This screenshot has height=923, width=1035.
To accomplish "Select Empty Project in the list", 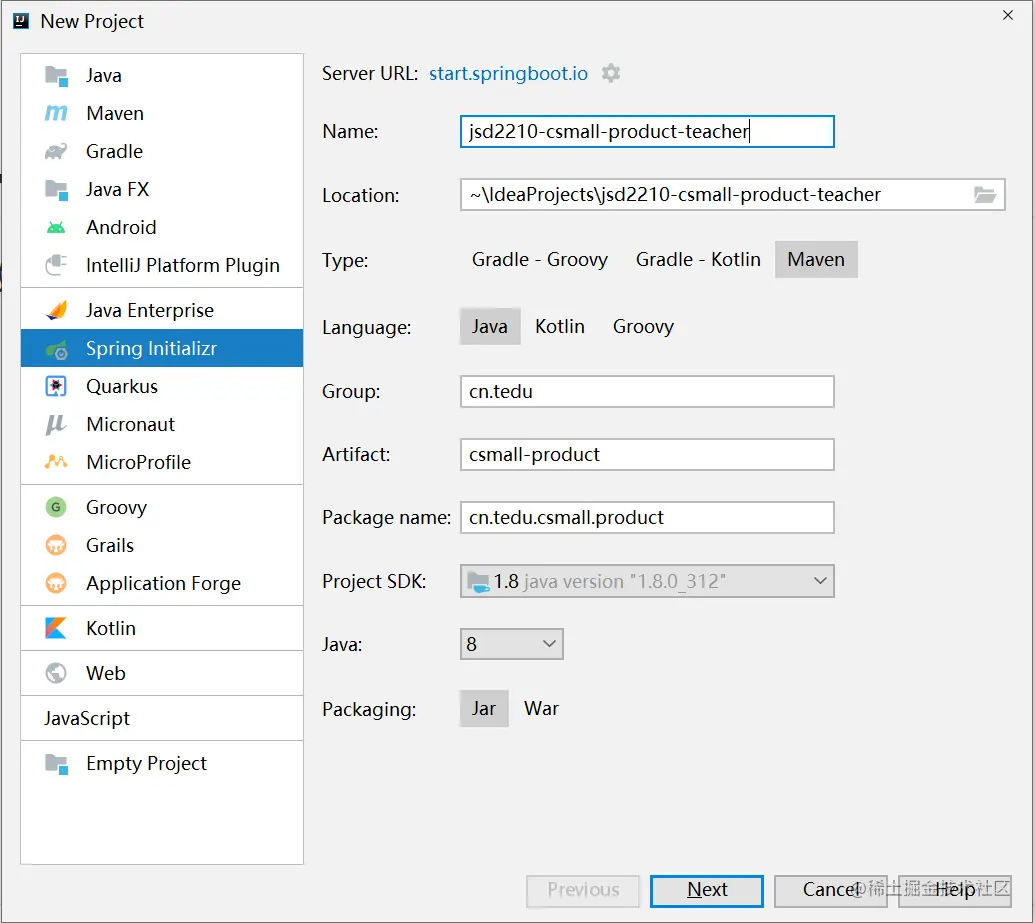I will click(162, 764).
